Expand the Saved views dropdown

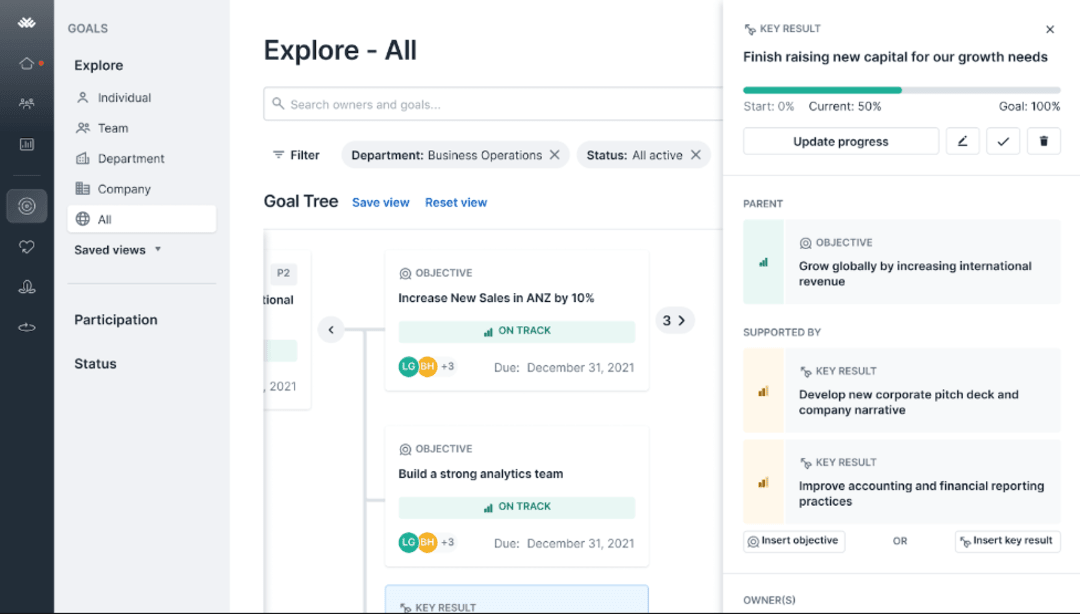click(117, 250)
